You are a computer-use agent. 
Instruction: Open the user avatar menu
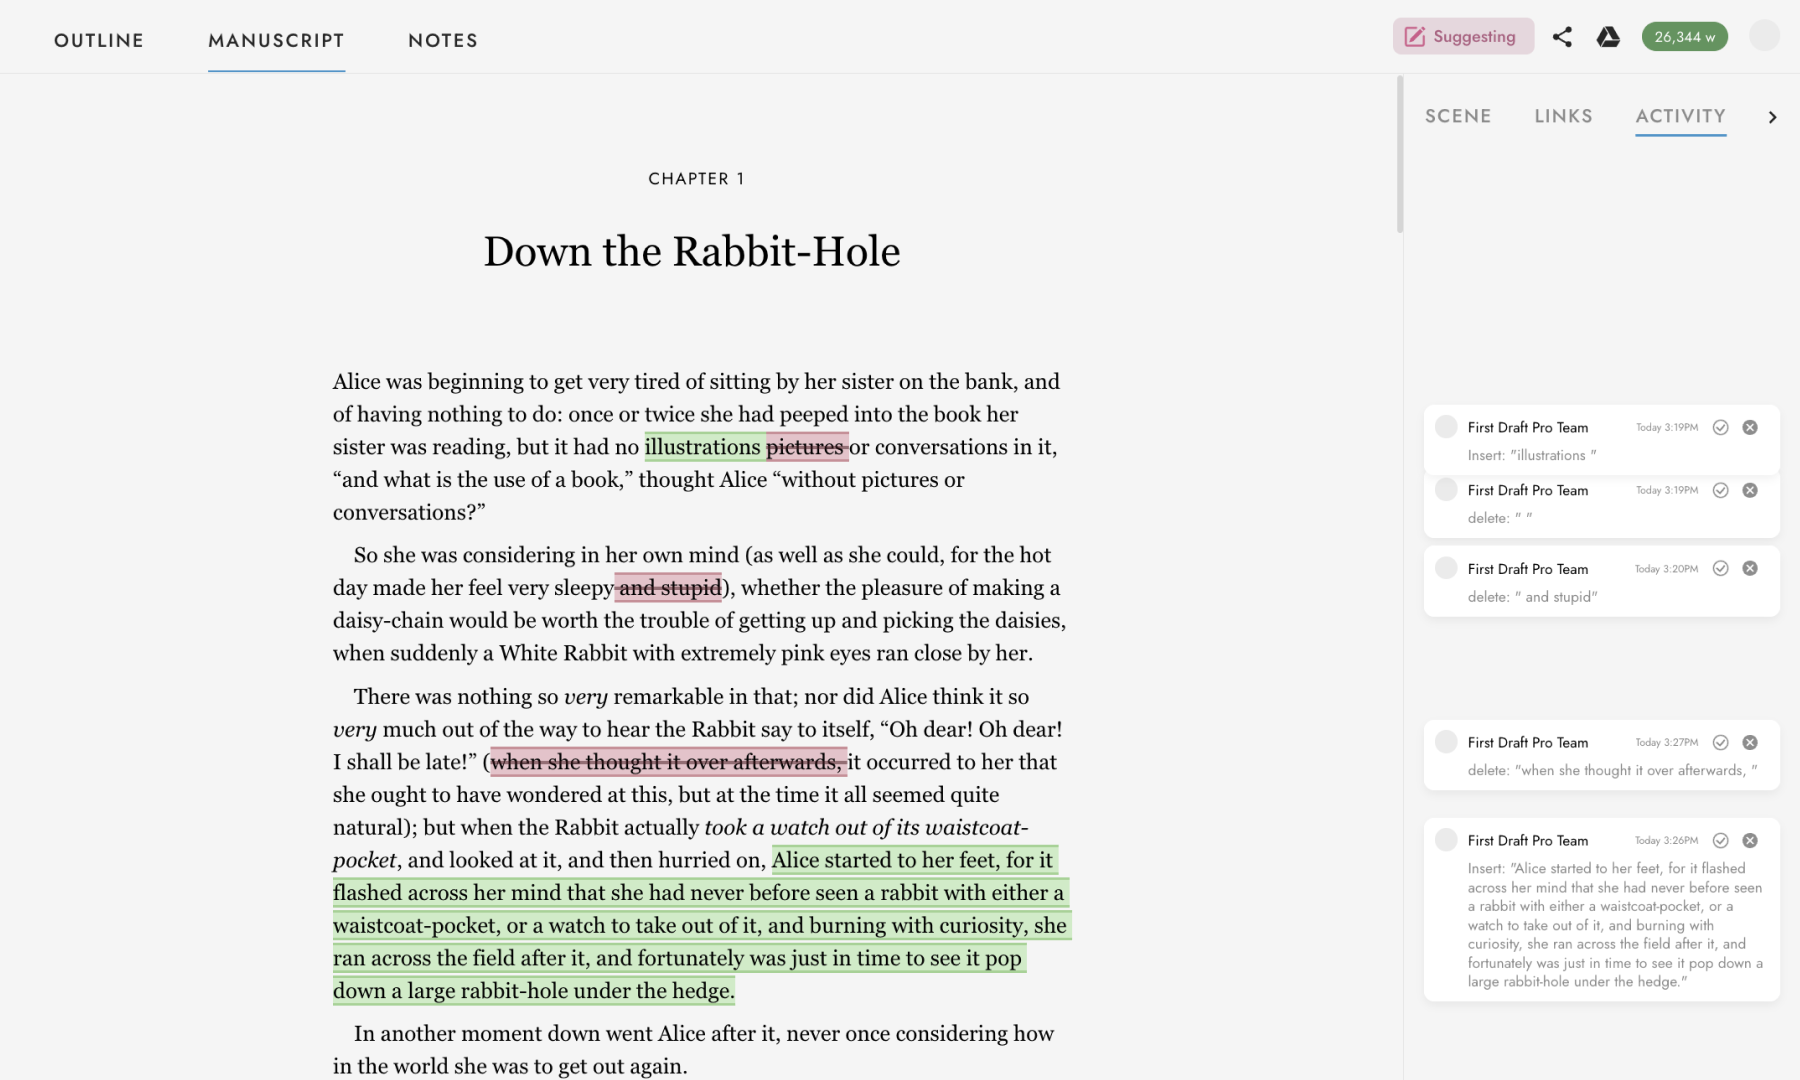pyautogui.click(x=1764, y=36)
